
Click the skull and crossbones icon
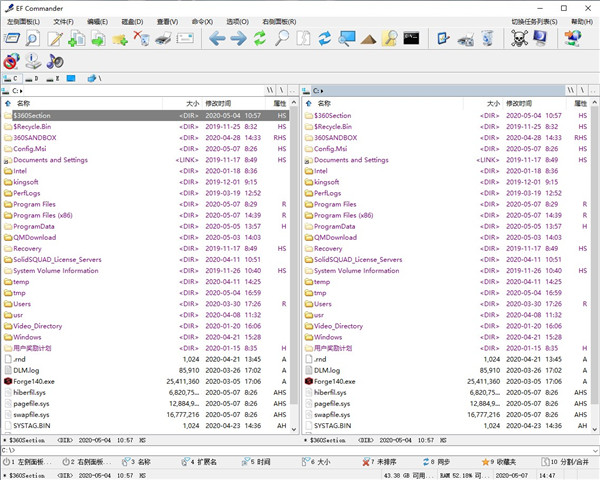[519, 39]
